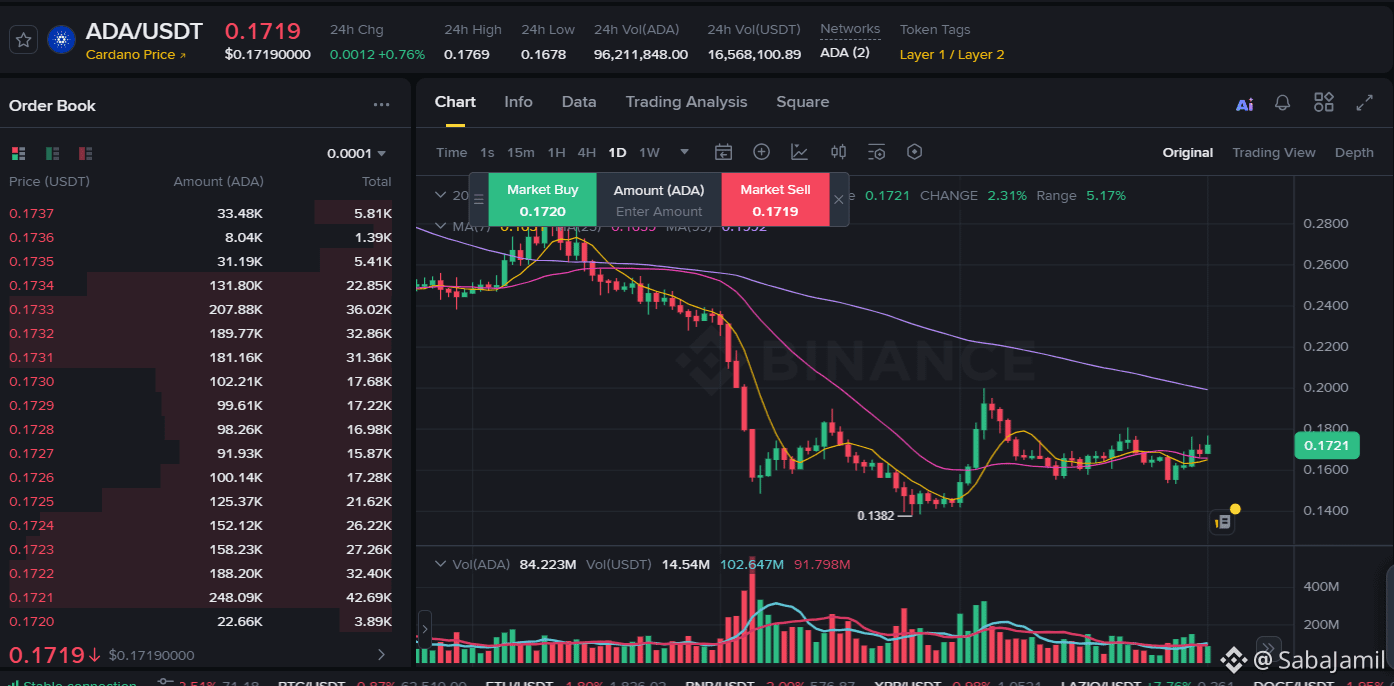Open technical indicators chart icon
Viewport: 1394px width, 686px height.
[799, 152]
